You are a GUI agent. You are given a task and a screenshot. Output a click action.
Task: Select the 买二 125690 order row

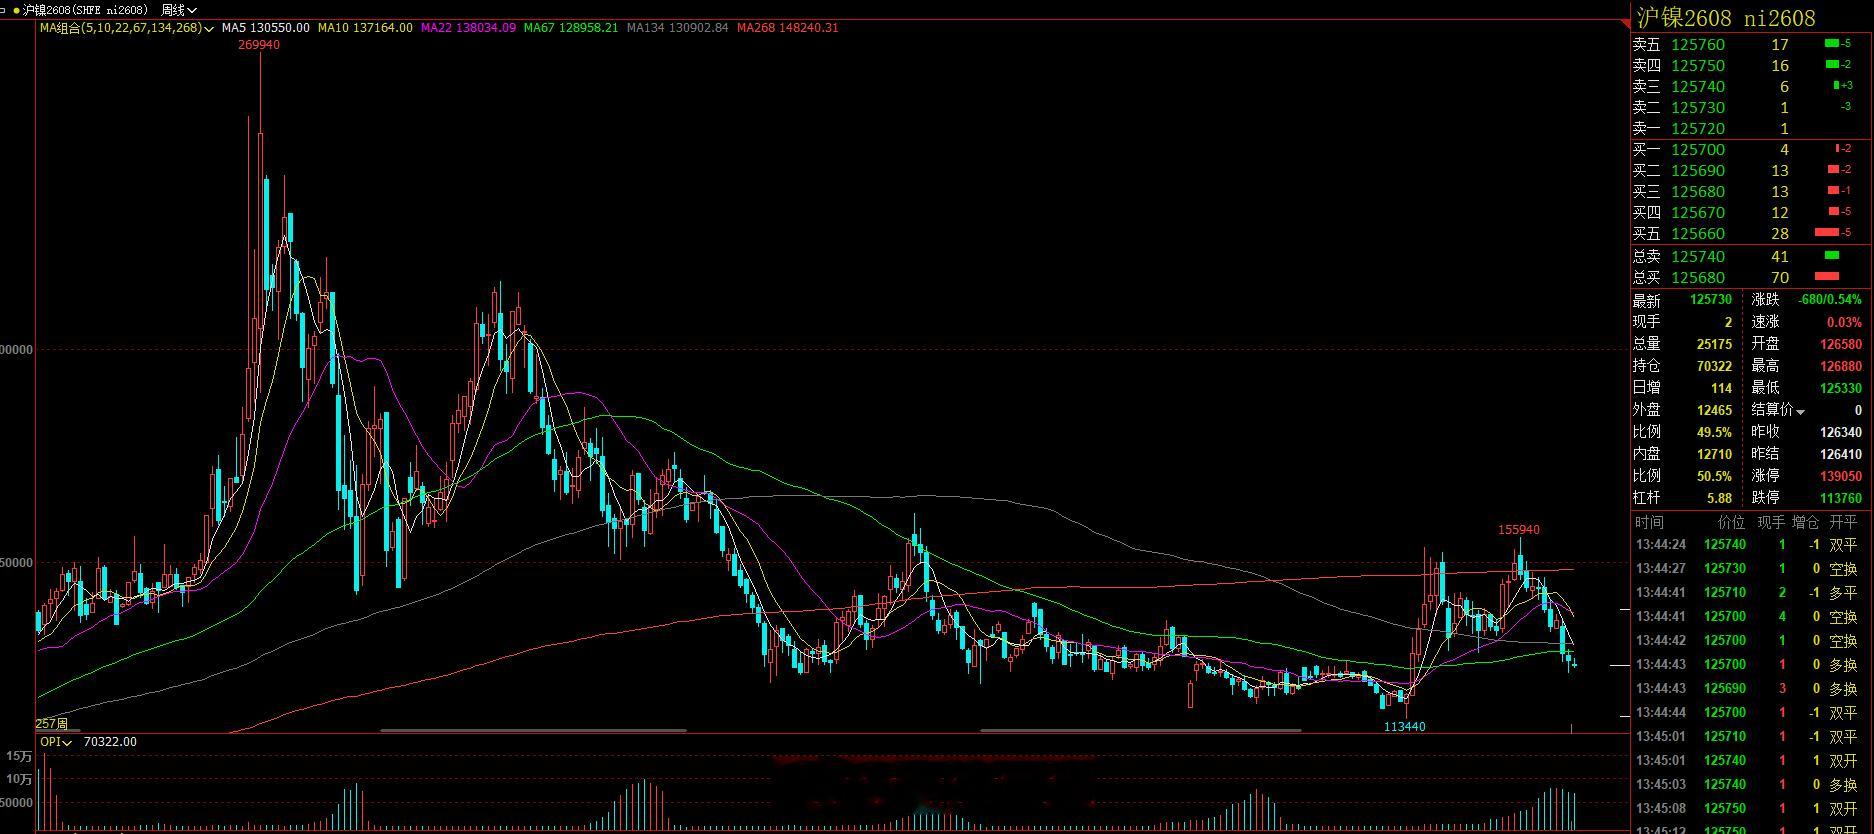1752,170
